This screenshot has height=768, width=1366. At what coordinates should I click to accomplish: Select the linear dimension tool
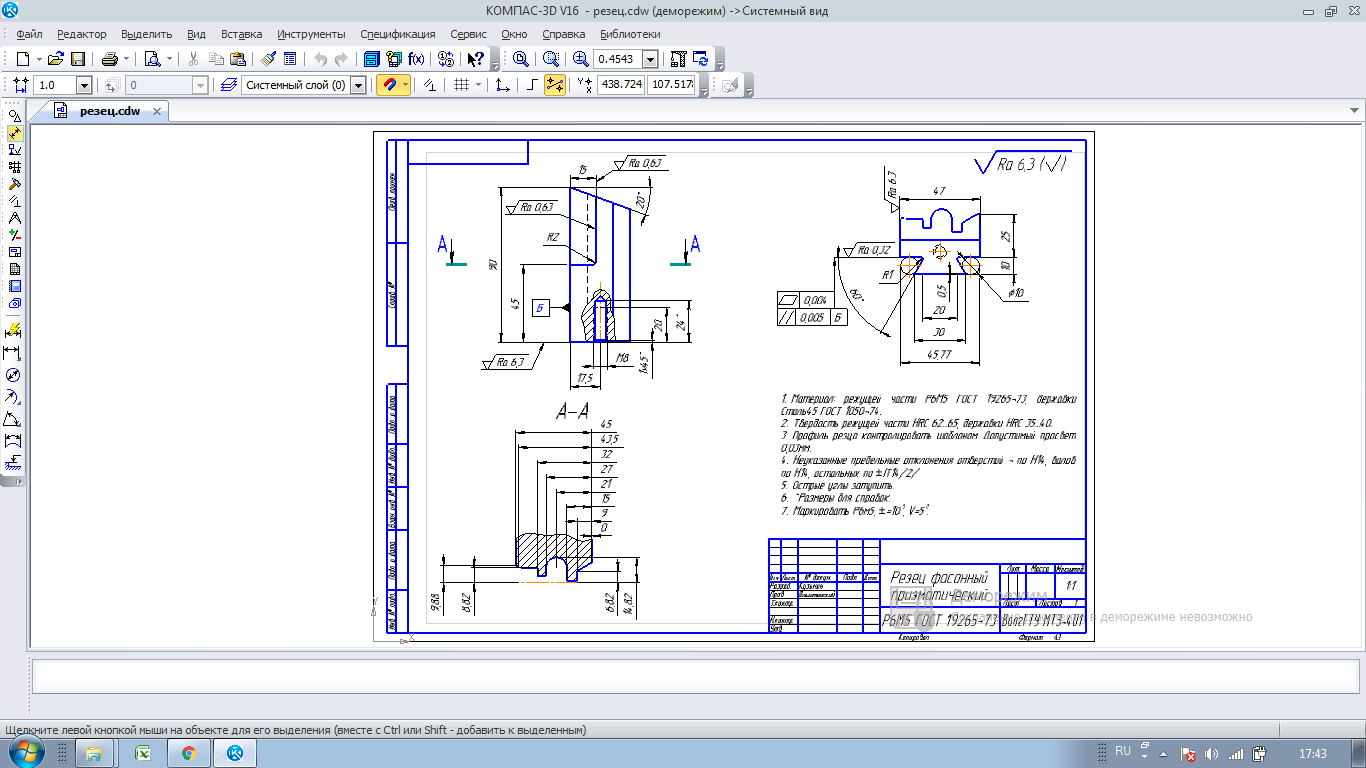tap(13, 353)
